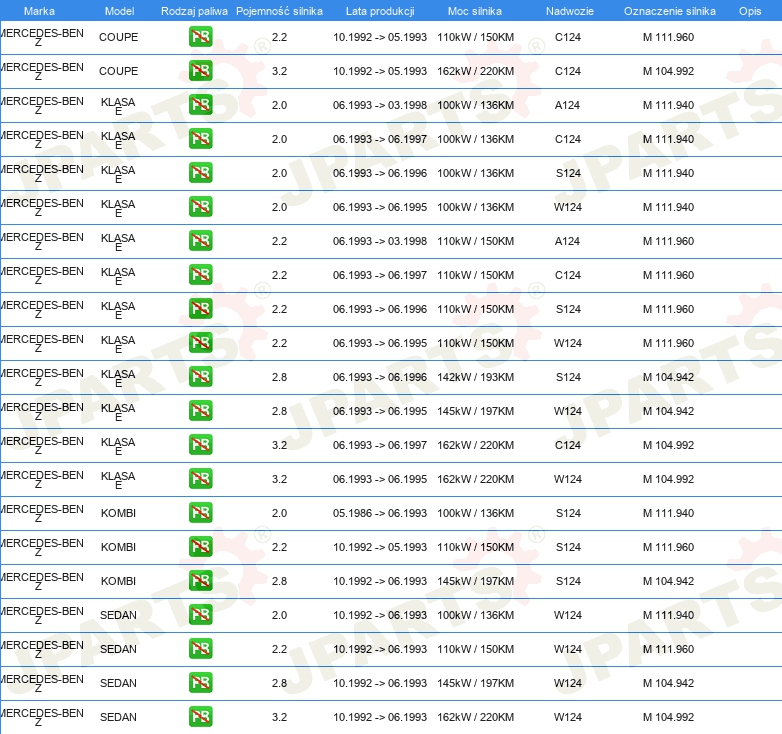
Task: Click the 05.1986 -> 06.1993 production years cell
Action: click(380, 513)
